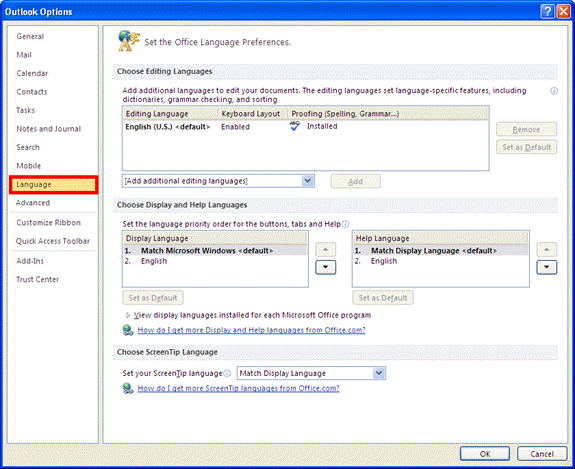The height and width of the screenshot is (469, 575).
Task: Click the Editing Language column header
Action: click(171, 114)
